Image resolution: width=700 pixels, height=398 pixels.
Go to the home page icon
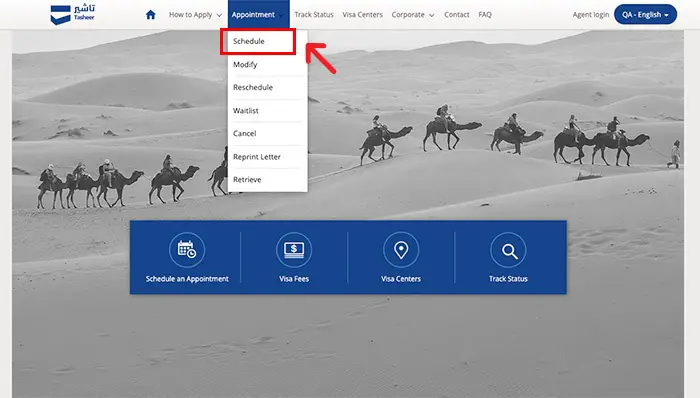coord(150,15)
